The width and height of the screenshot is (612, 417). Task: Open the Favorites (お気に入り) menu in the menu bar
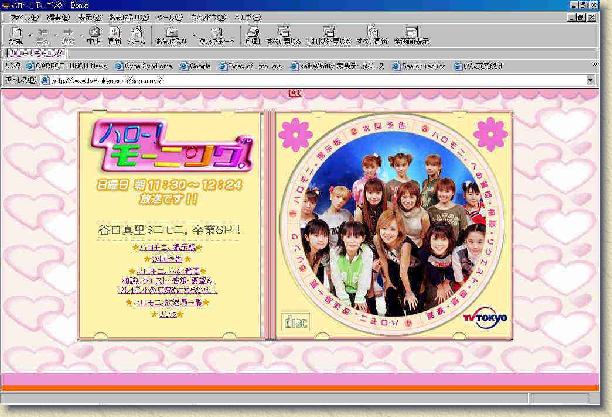(129, 17)
